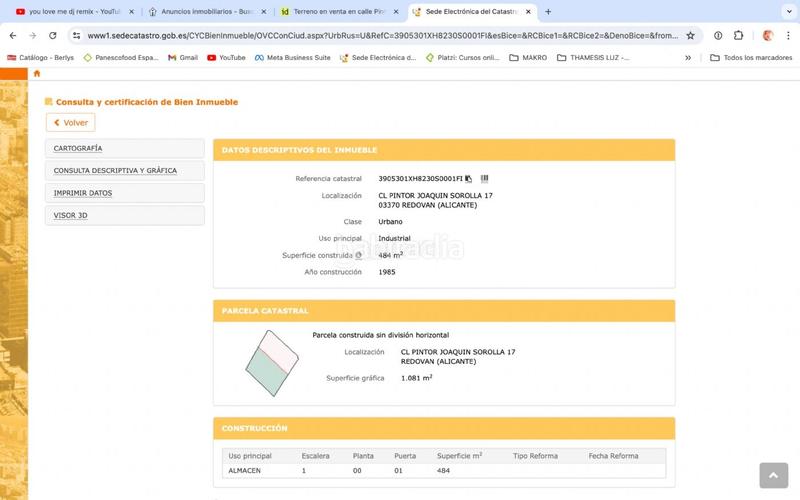Click scroll-to-top arrow button

(x=773, y=476)
